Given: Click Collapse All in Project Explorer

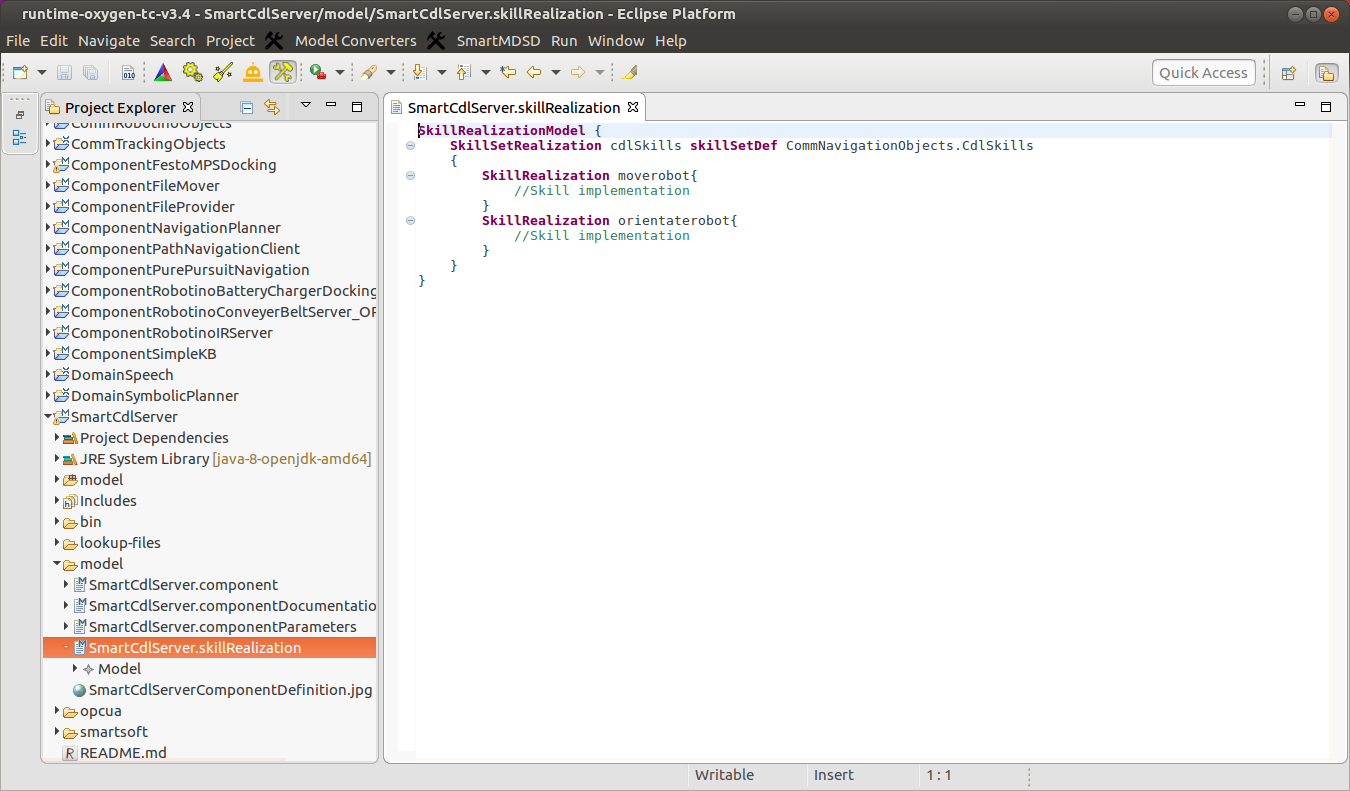Looking at the screenshot, I should pyautogui.click(x=247, y=107).
